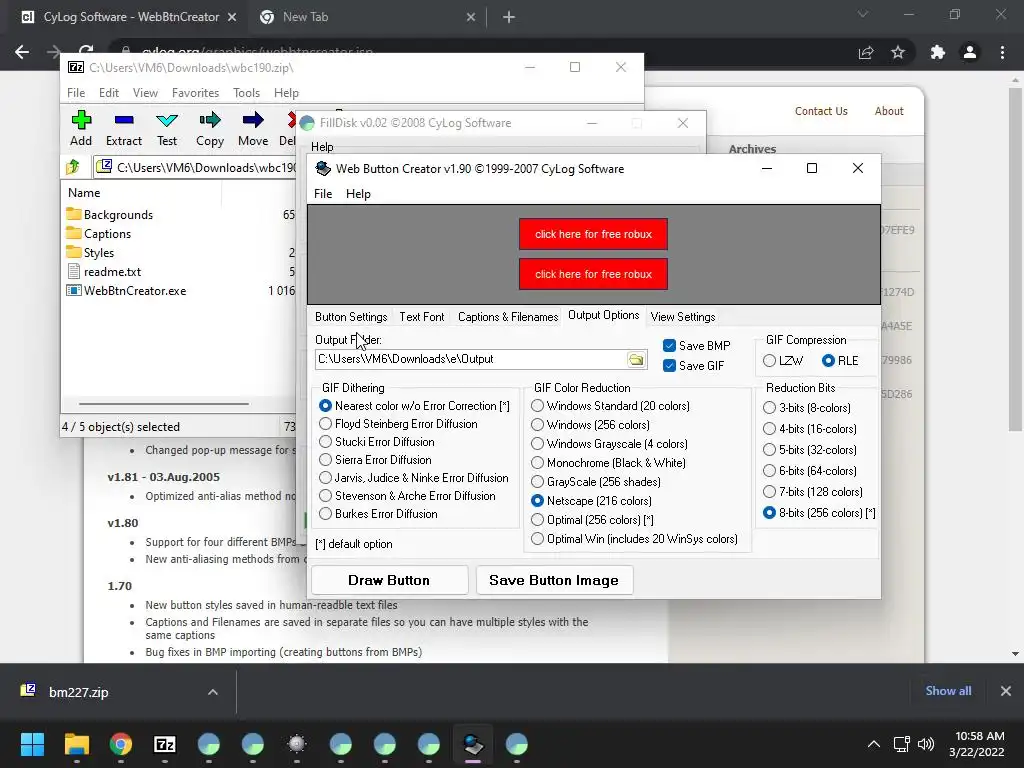
Task: Click the browser back arrow
Action: 22,52
